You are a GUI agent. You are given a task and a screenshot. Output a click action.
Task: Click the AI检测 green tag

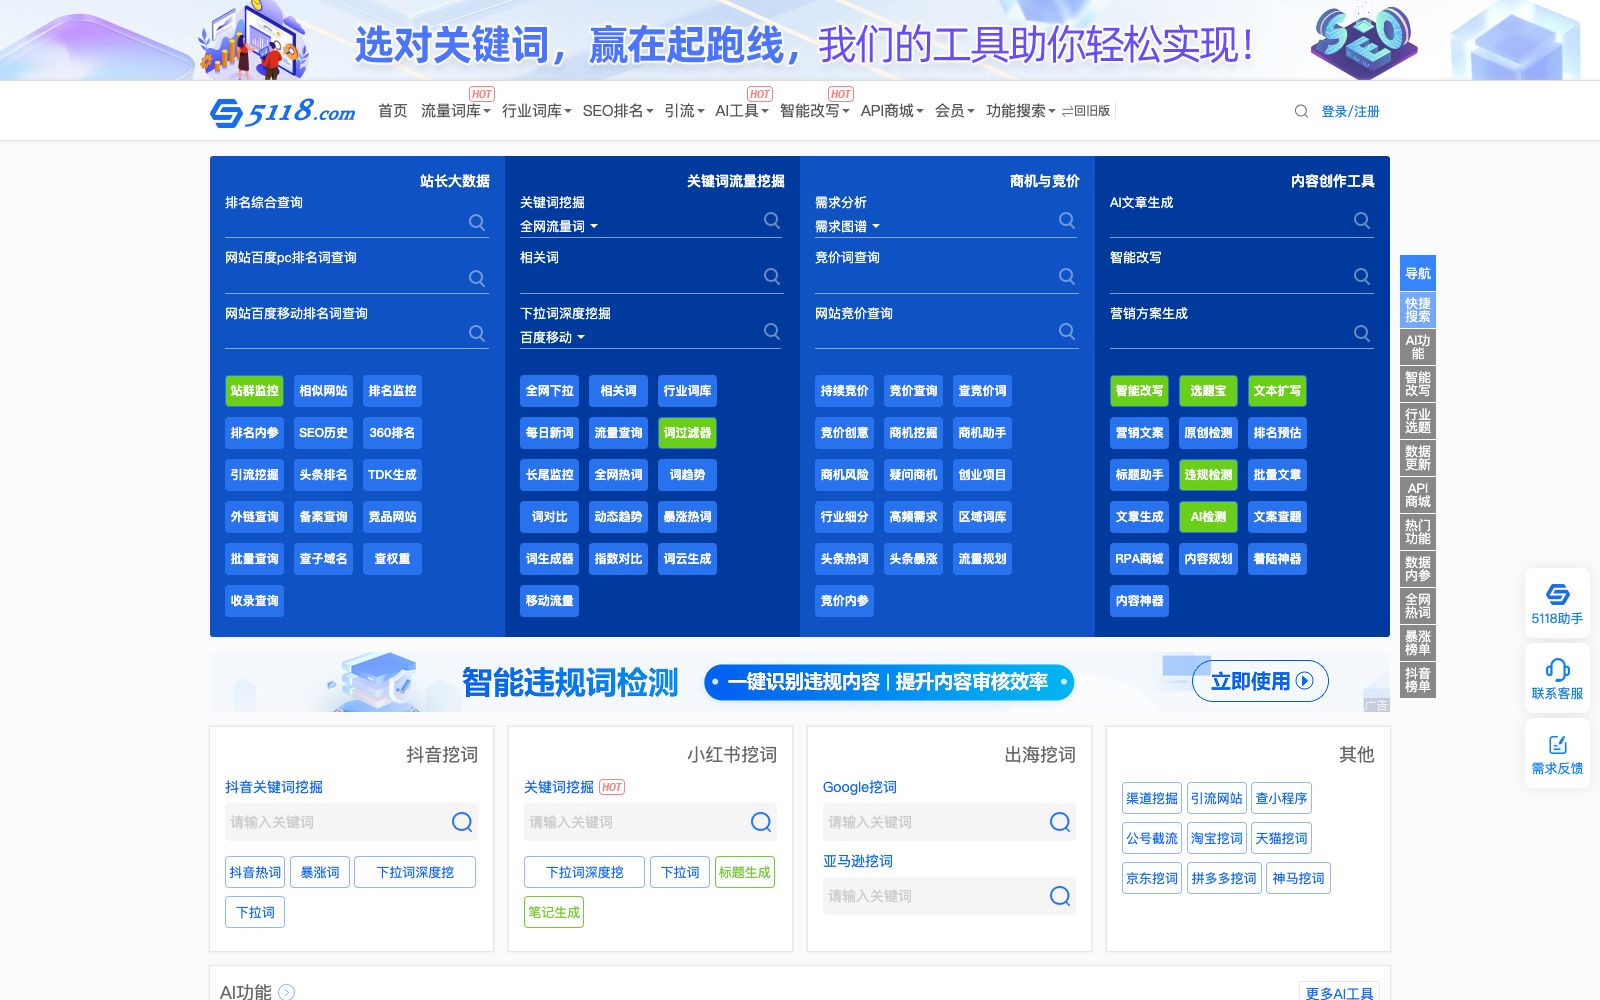(x=1208, y=517)
